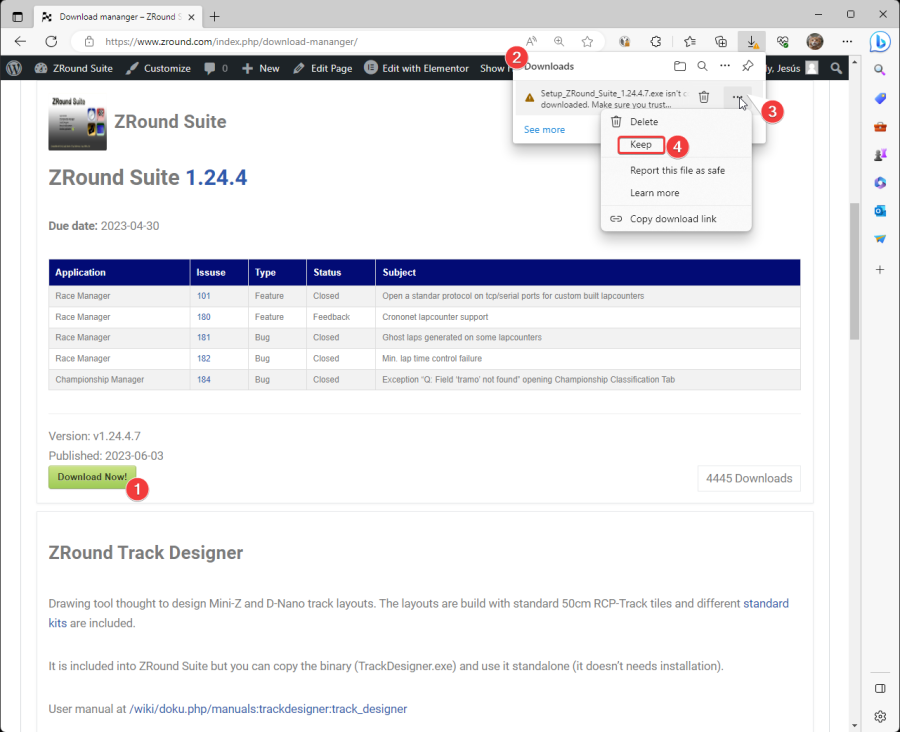Click the zoom magnifier icon in address bar

tap(559, 41)
